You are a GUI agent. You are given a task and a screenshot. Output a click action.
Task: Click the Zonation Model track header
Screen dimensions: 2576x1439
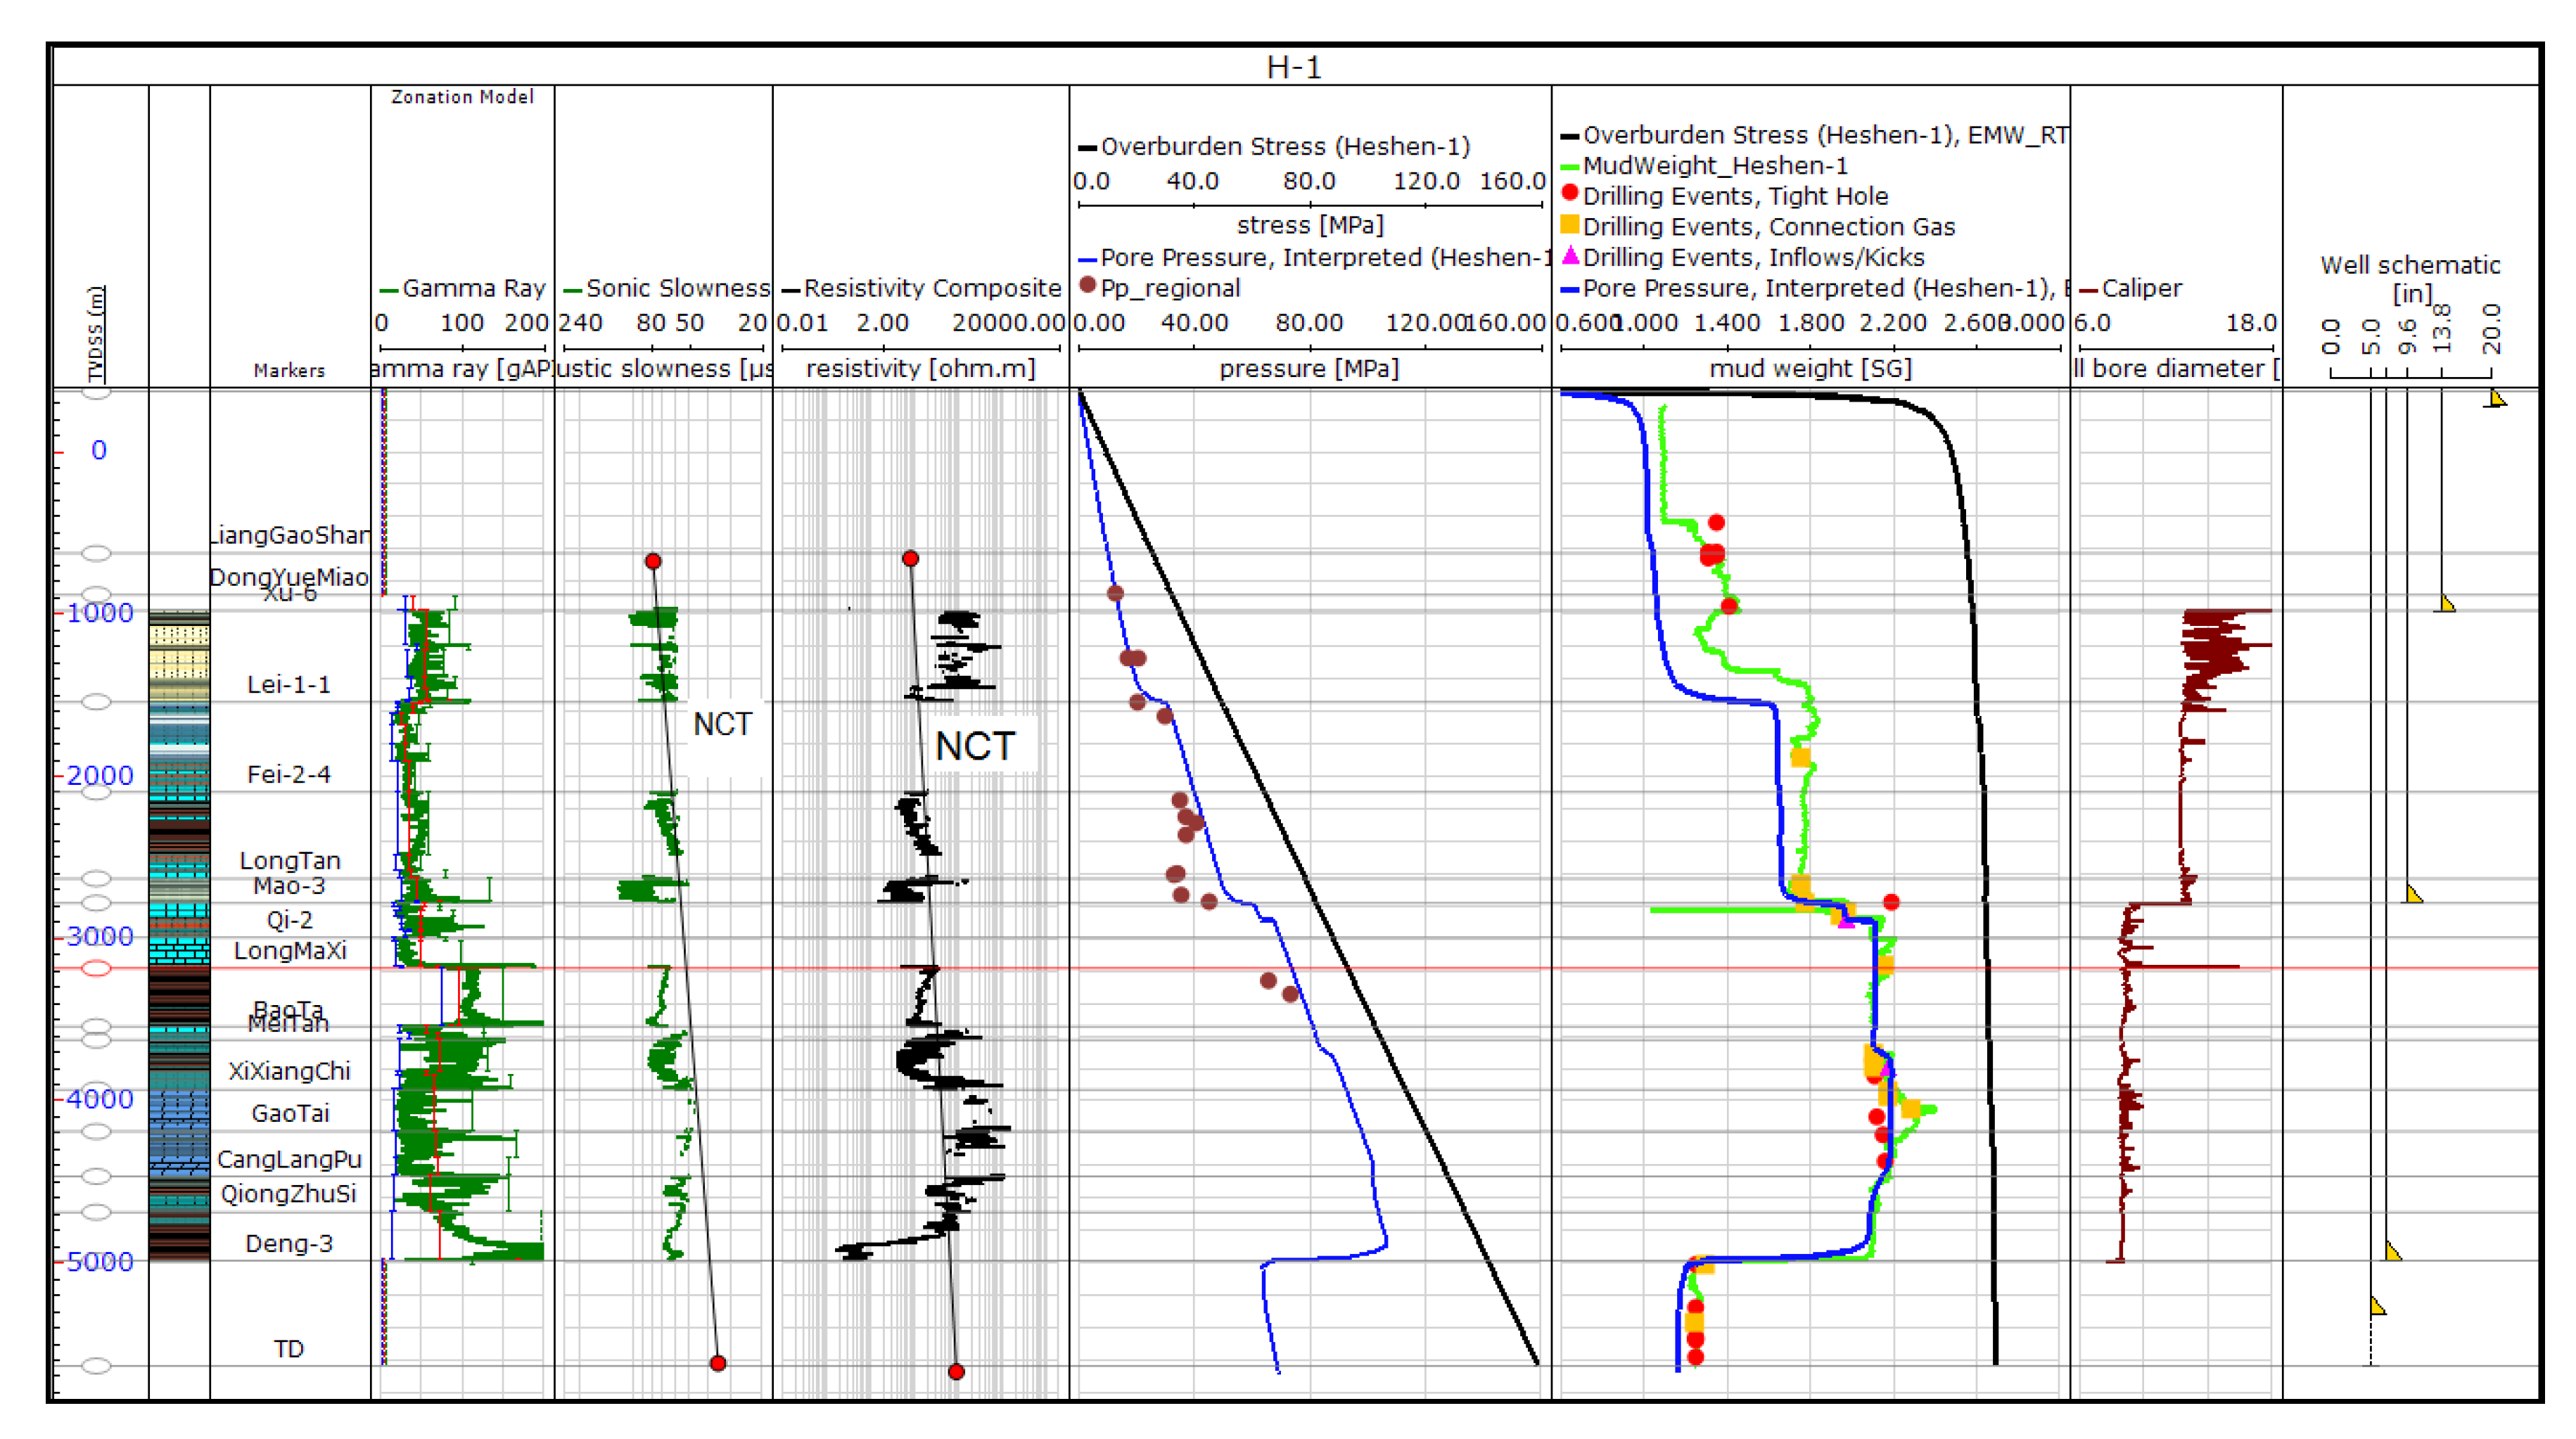[x=462, y=97]
